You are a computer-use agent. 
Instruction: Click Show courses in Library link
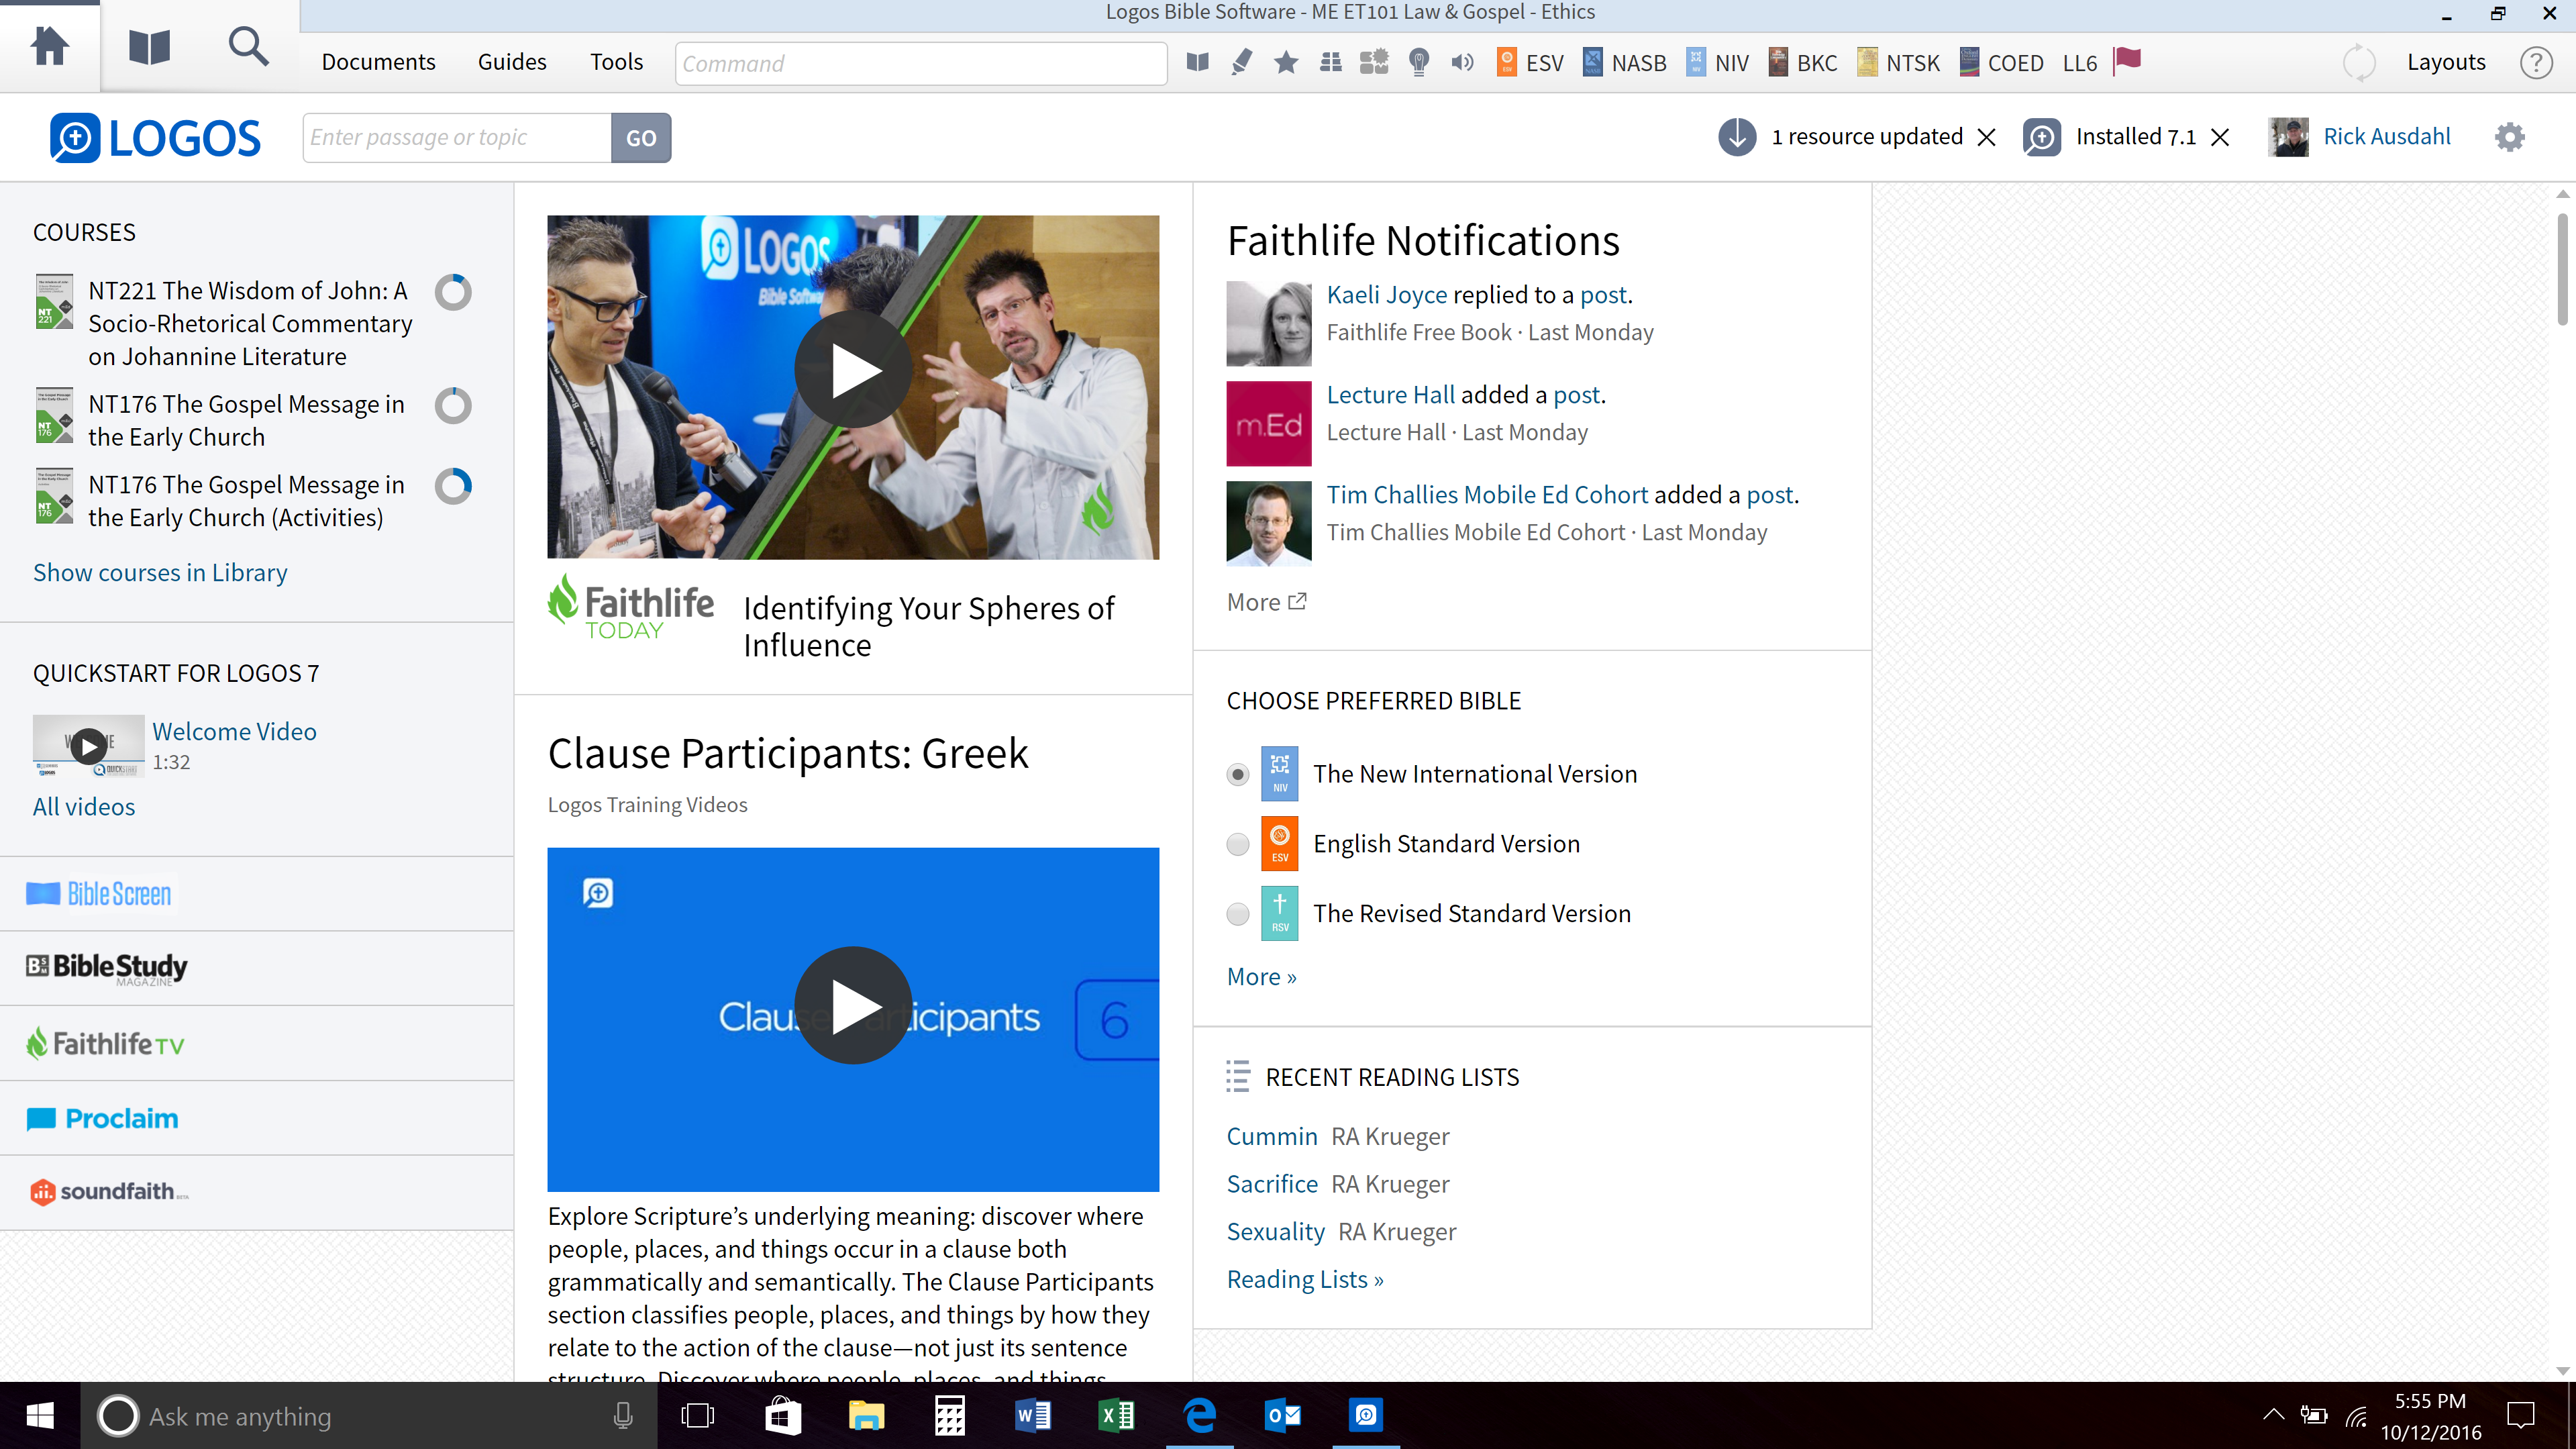tap(160, 572)
